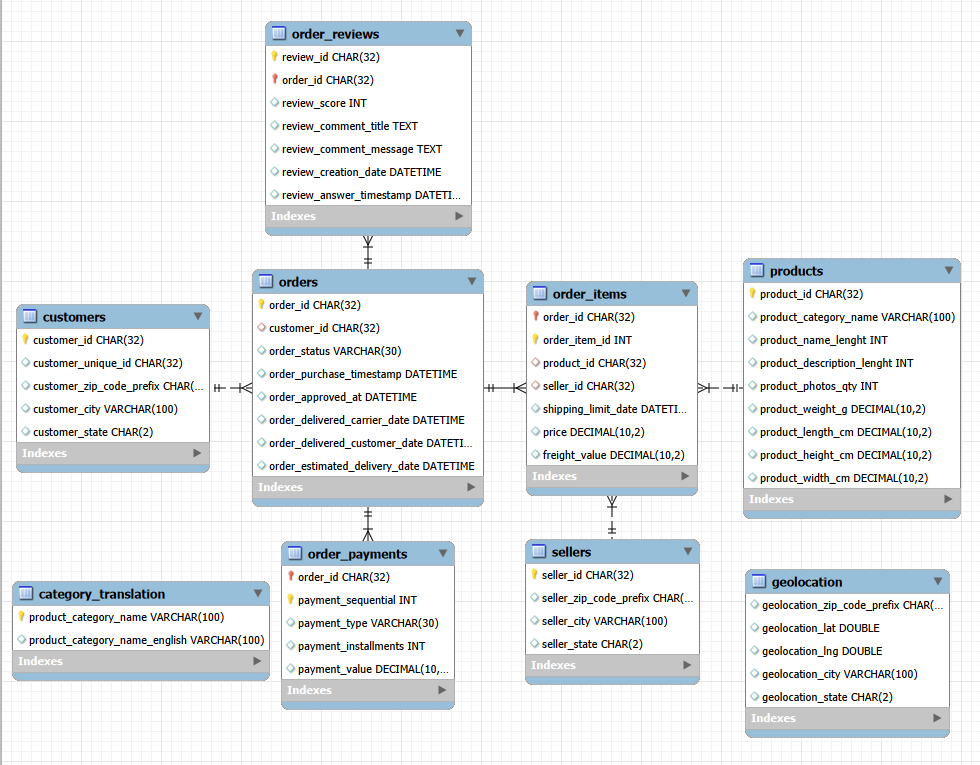Click the customer_id key icon in customers

25,339
